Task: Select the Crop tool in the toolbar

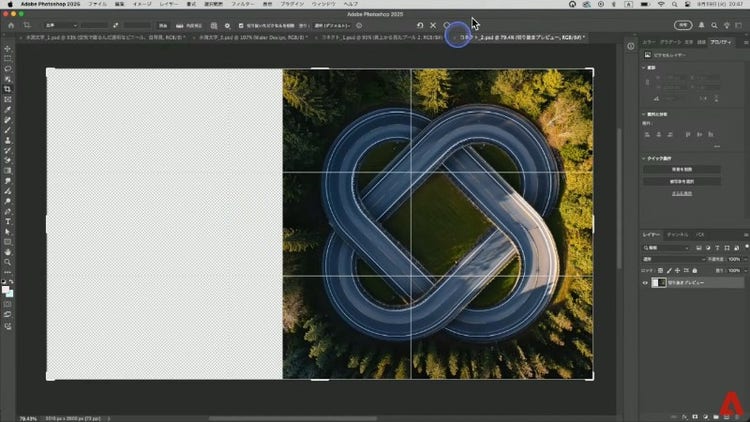Action: coord(8,88)
